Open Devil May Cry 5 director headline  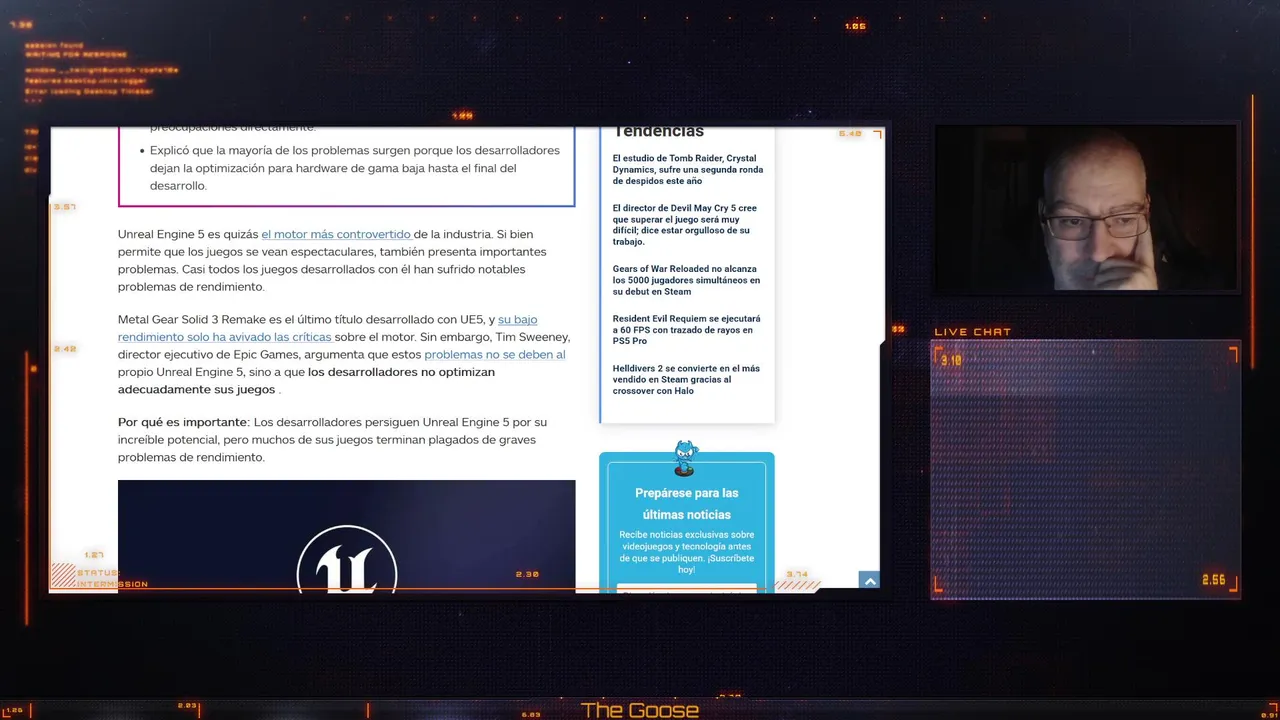685,225
